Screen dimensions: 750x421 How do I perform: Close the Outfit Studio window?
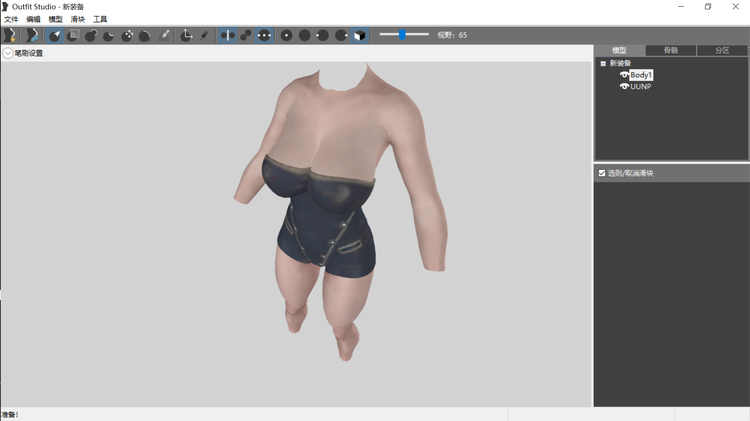click(736, 7)
